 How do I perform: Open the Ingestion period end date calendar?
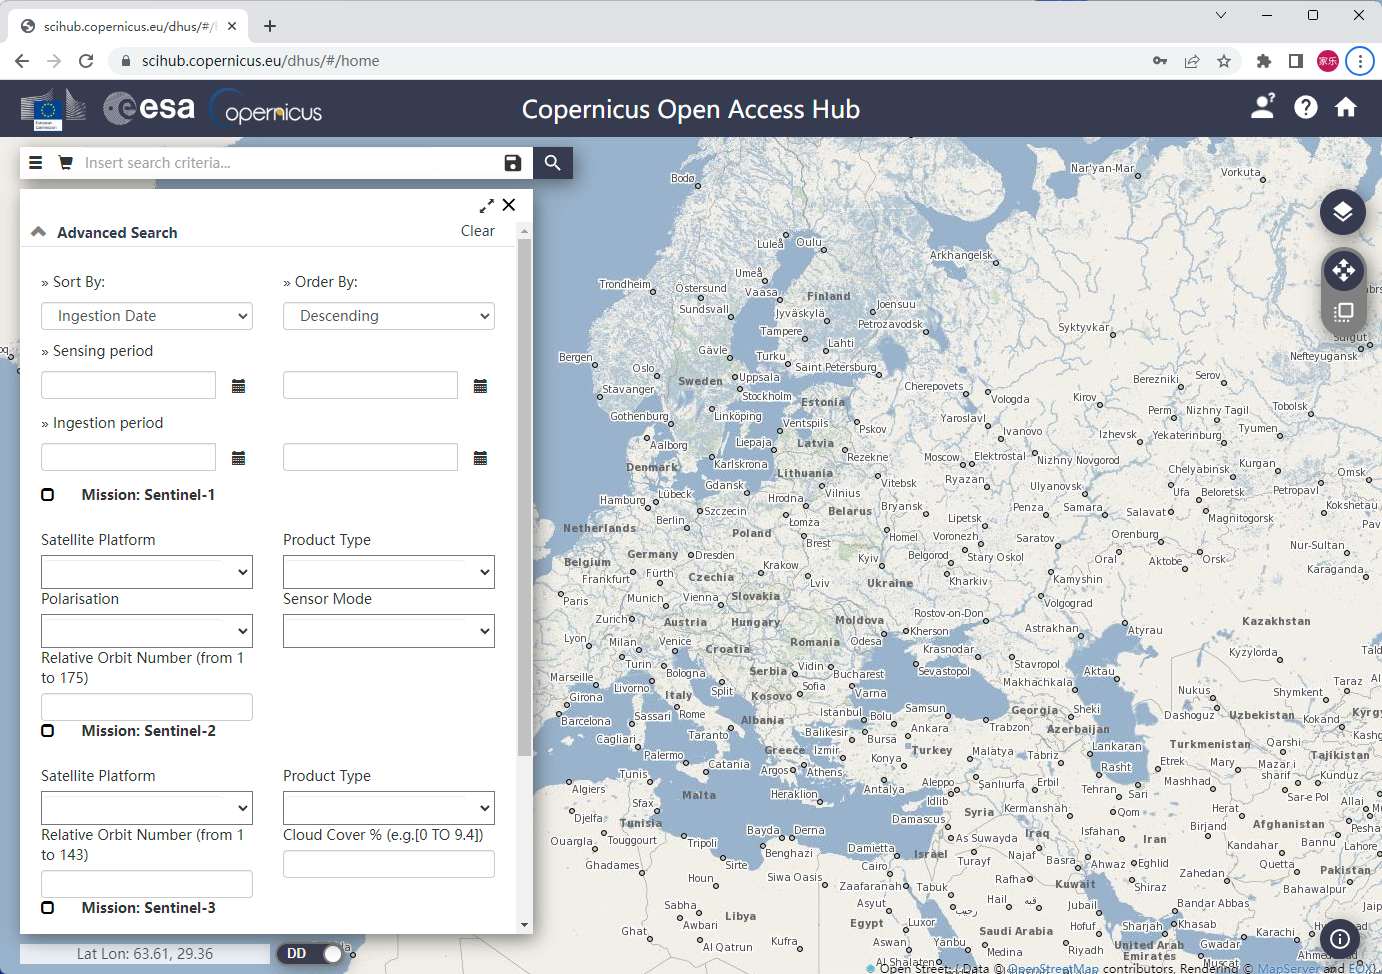[481, 458]
